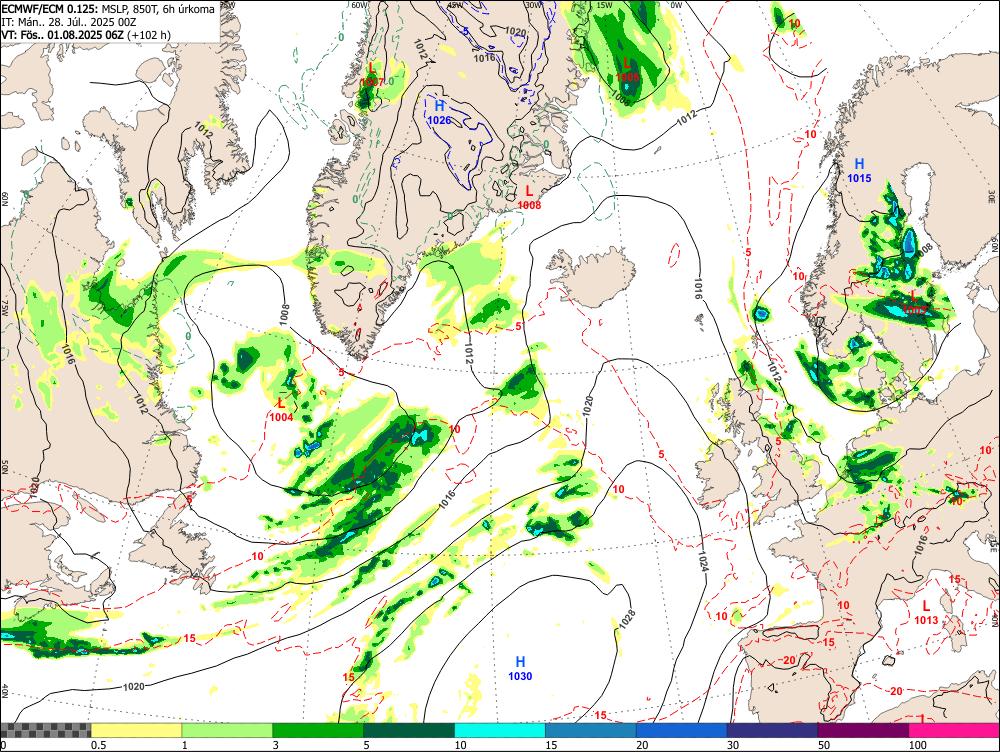Pick the steel blue 15–20 mm legend swatch
The width and height of the screenshot is (1000, 752).
coord(591,730)
